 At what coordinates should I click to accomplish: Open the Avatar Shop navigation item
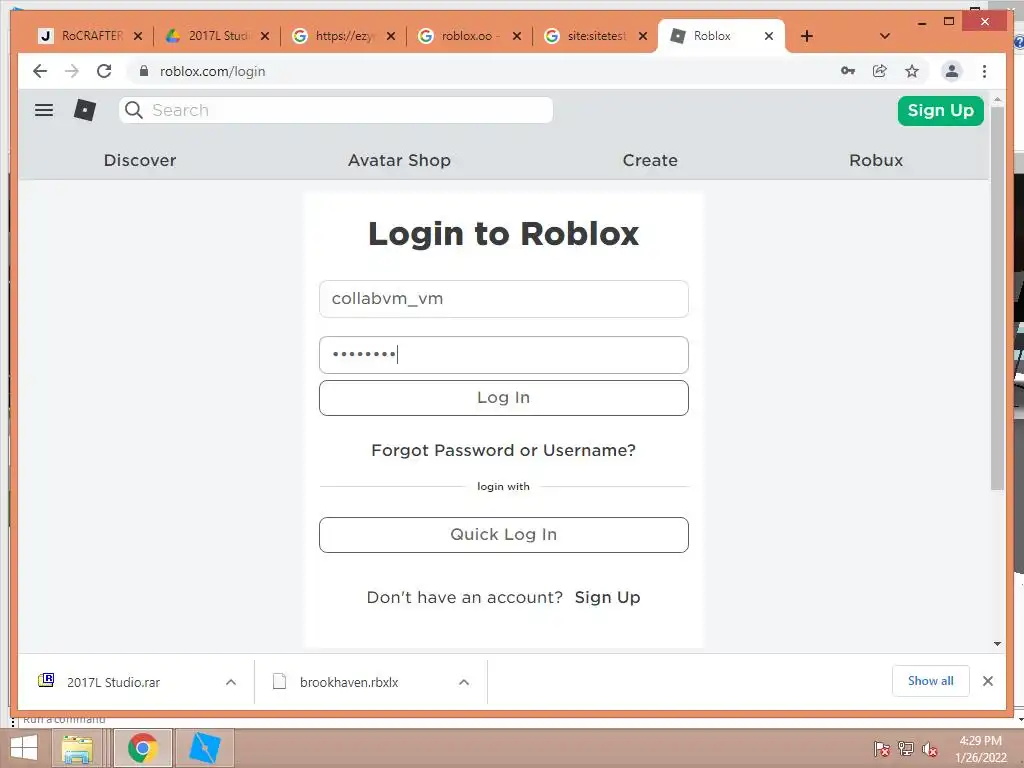tap(399, 160)
